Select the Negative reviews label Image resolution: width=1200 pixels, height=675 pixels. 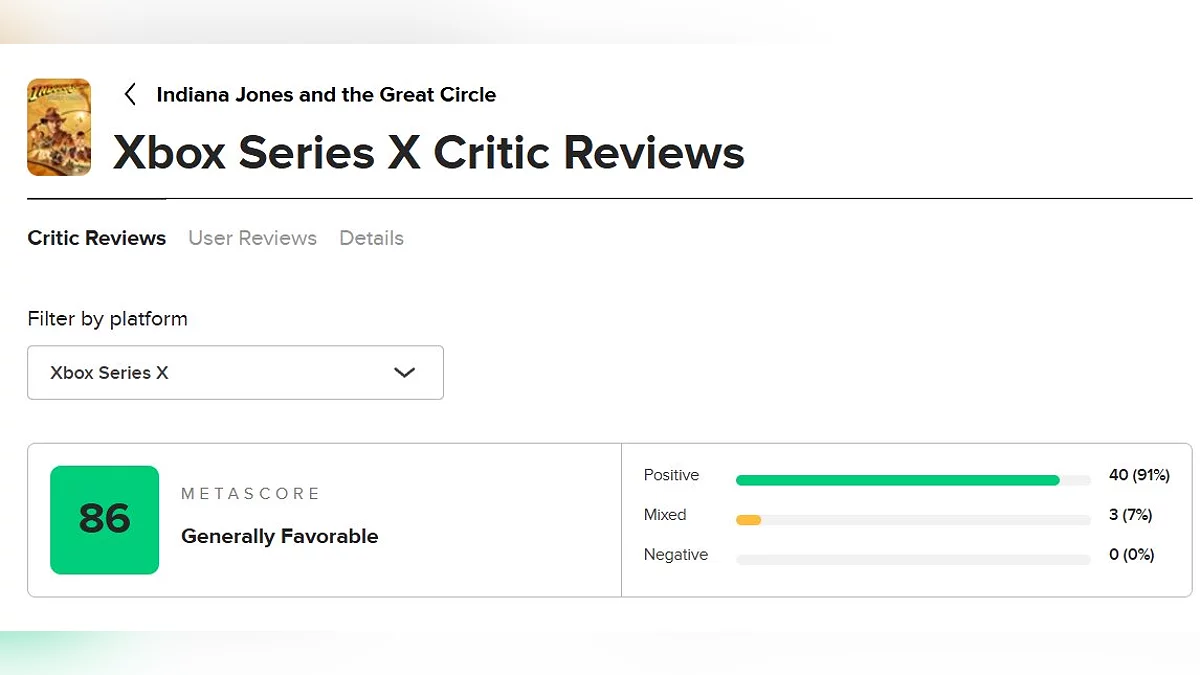click(676, 555)
